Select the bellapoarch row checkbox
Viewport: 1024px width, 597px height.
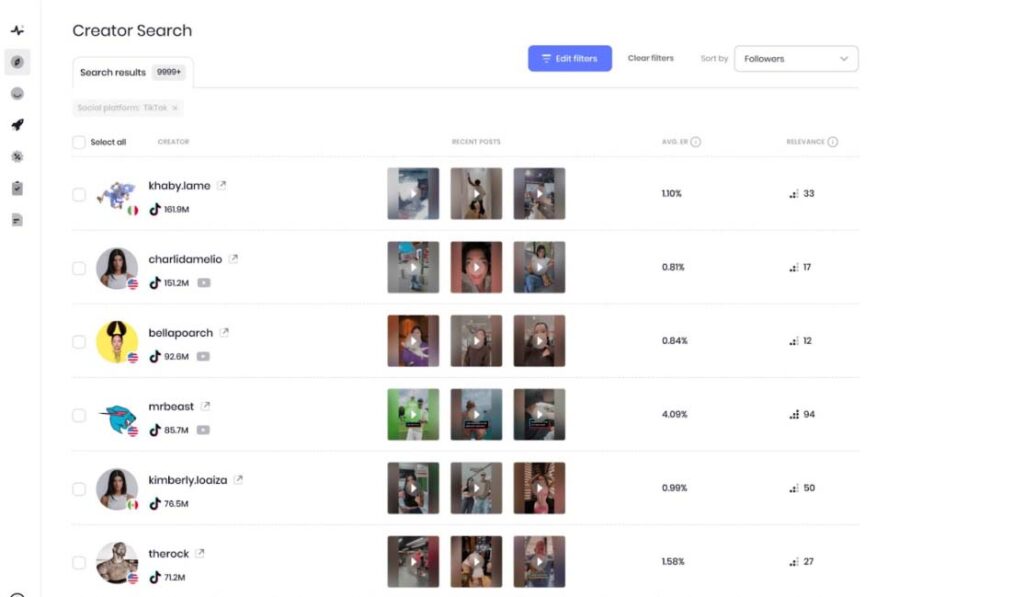pyautogui.click(x=79, y=342)
